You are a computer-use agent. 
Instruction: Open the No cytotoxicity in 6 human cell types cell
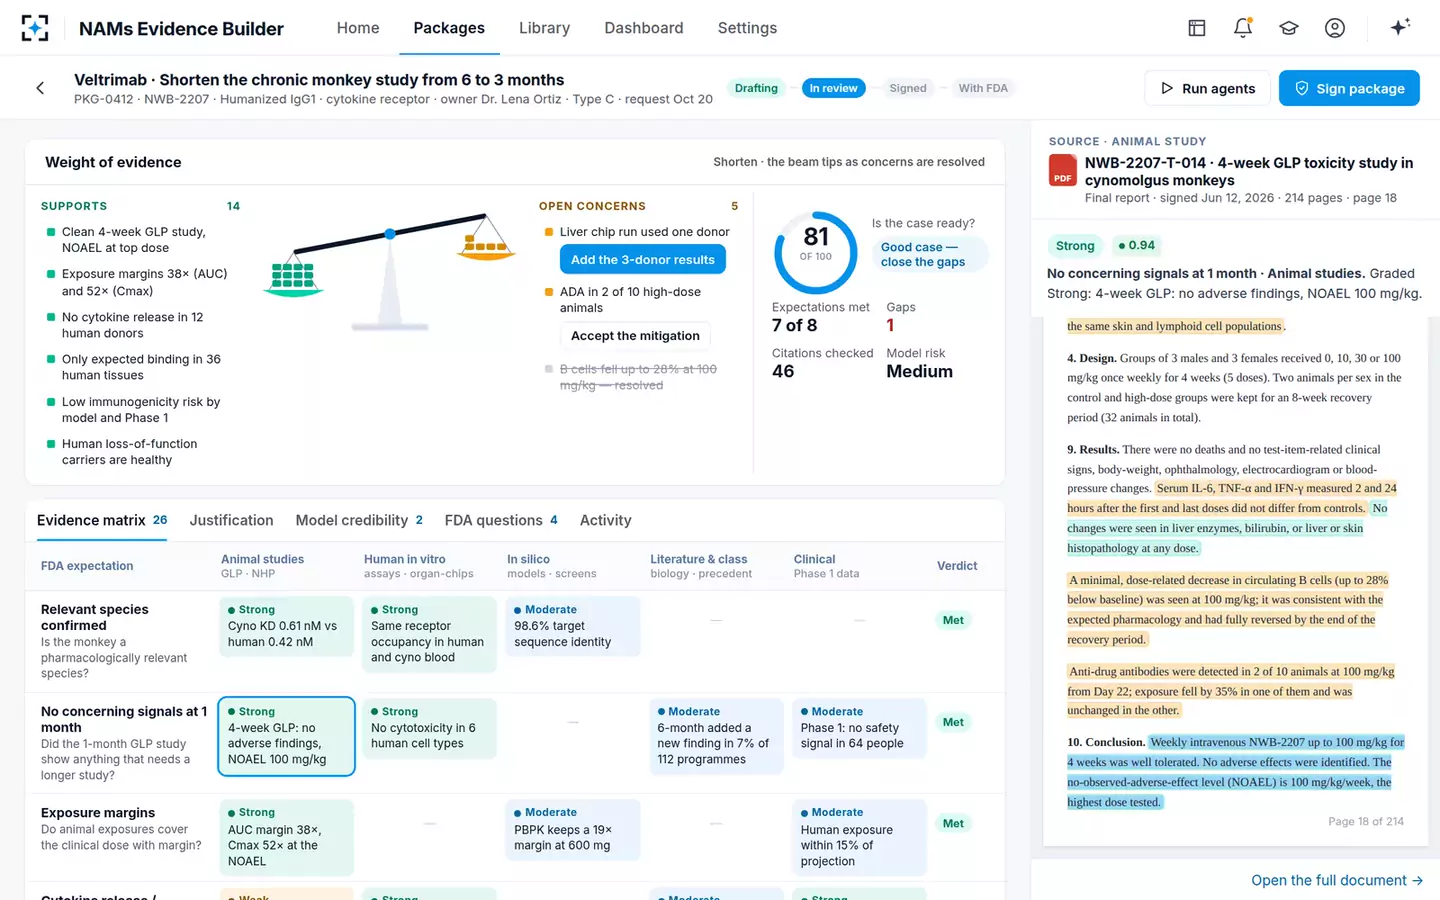(x=429, y=728)
